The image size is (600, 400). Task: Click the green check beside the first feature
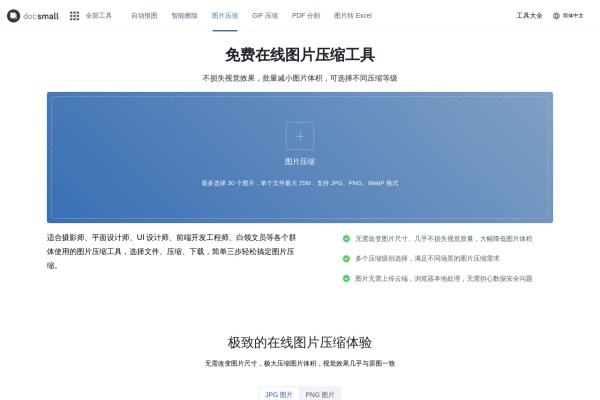point(346,239)
